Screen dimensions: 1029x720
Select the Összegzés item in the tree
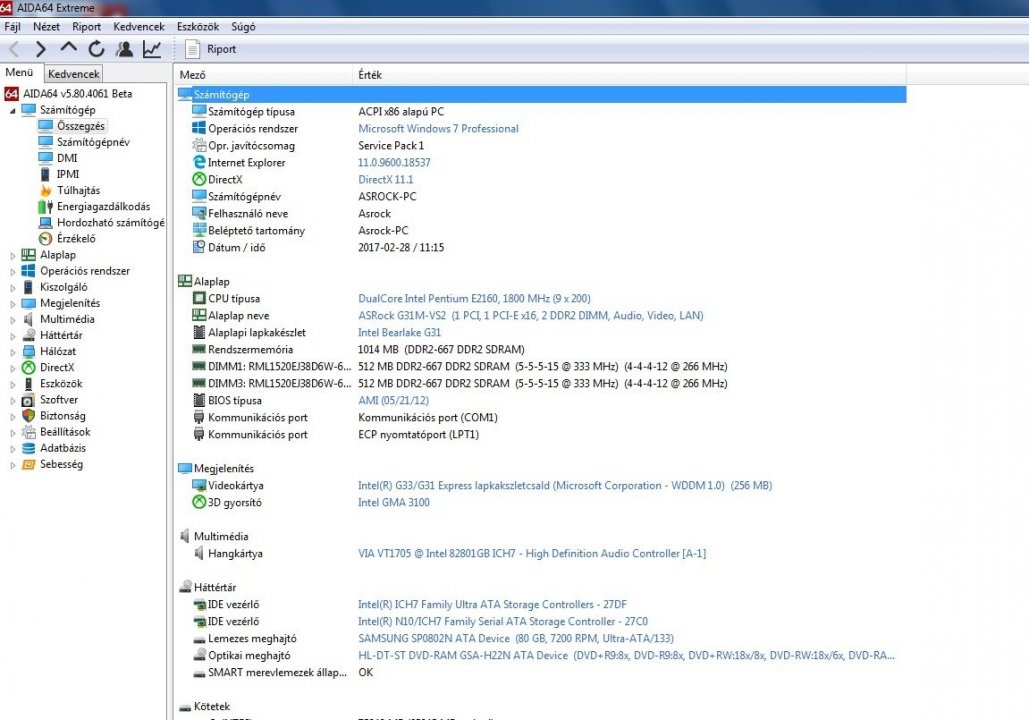point(80,126)
